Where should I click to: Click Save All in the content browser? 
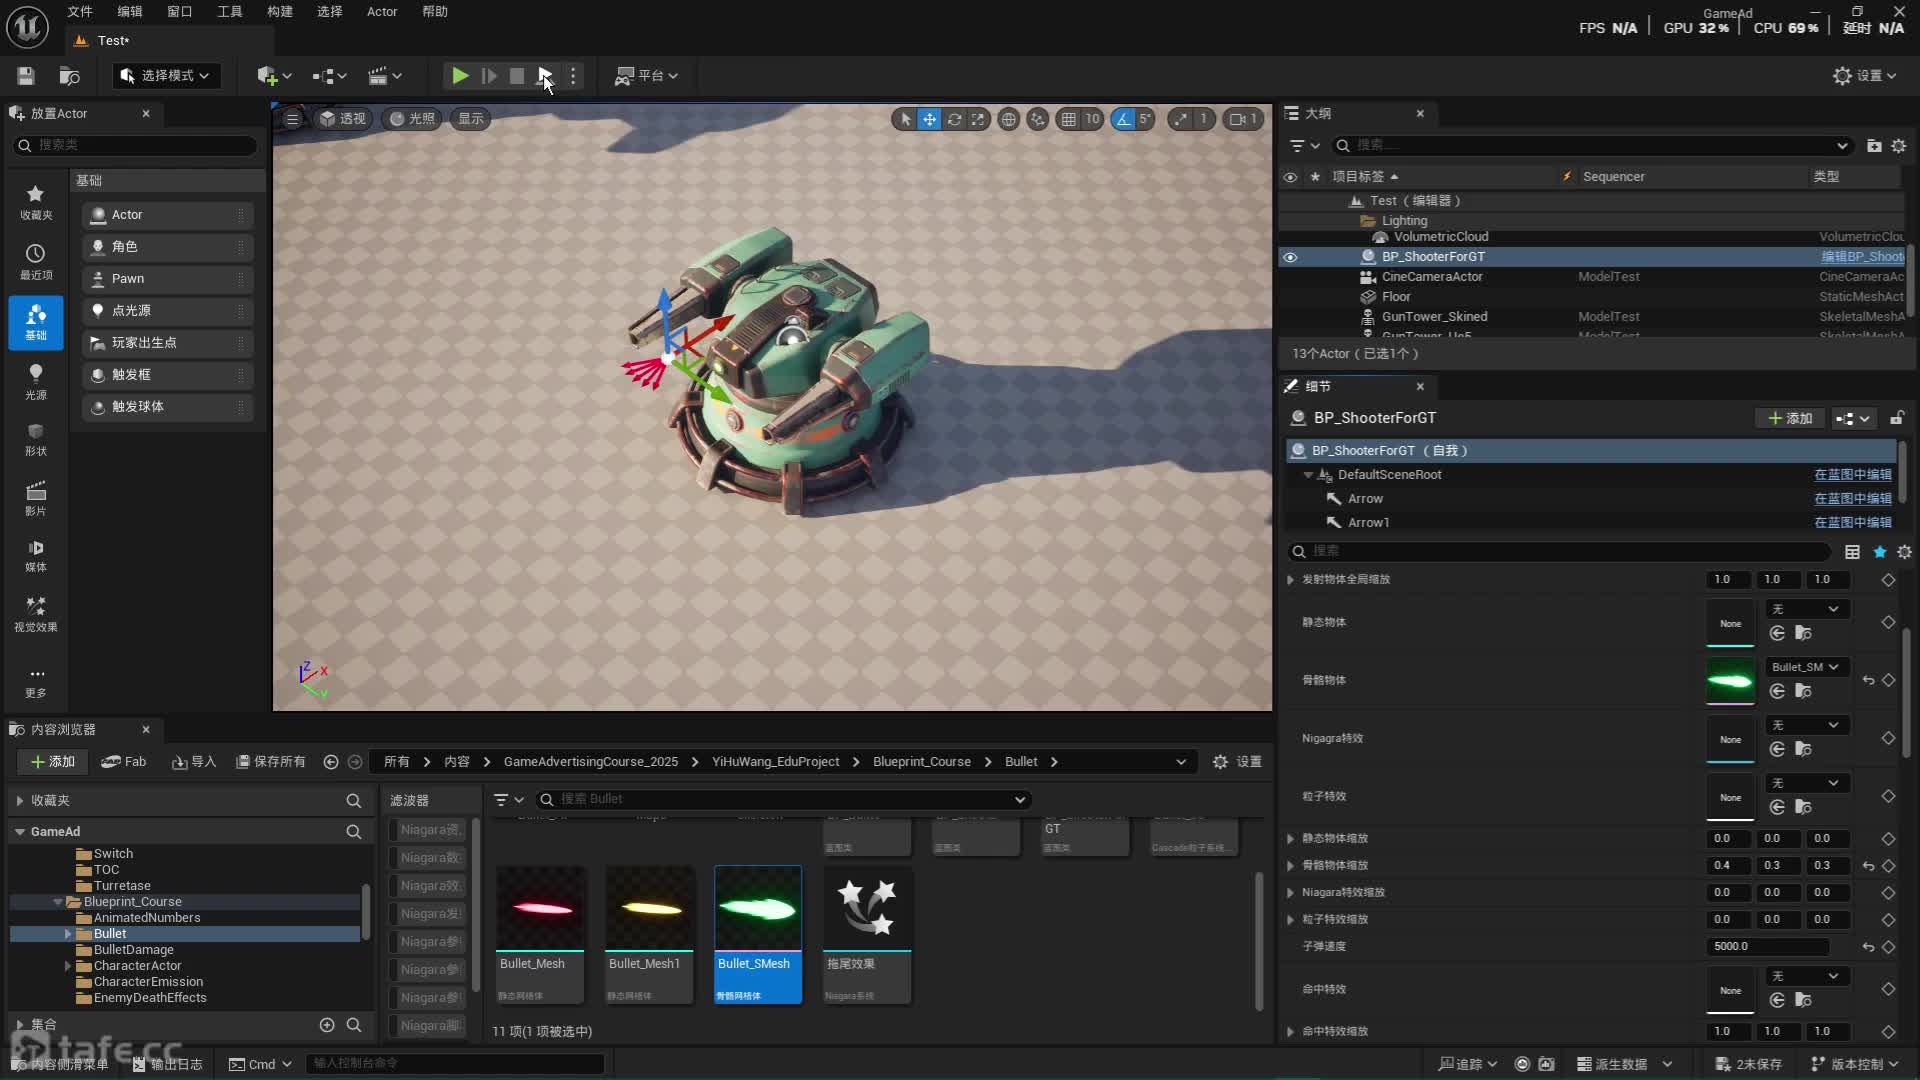[x=270, y=761]
